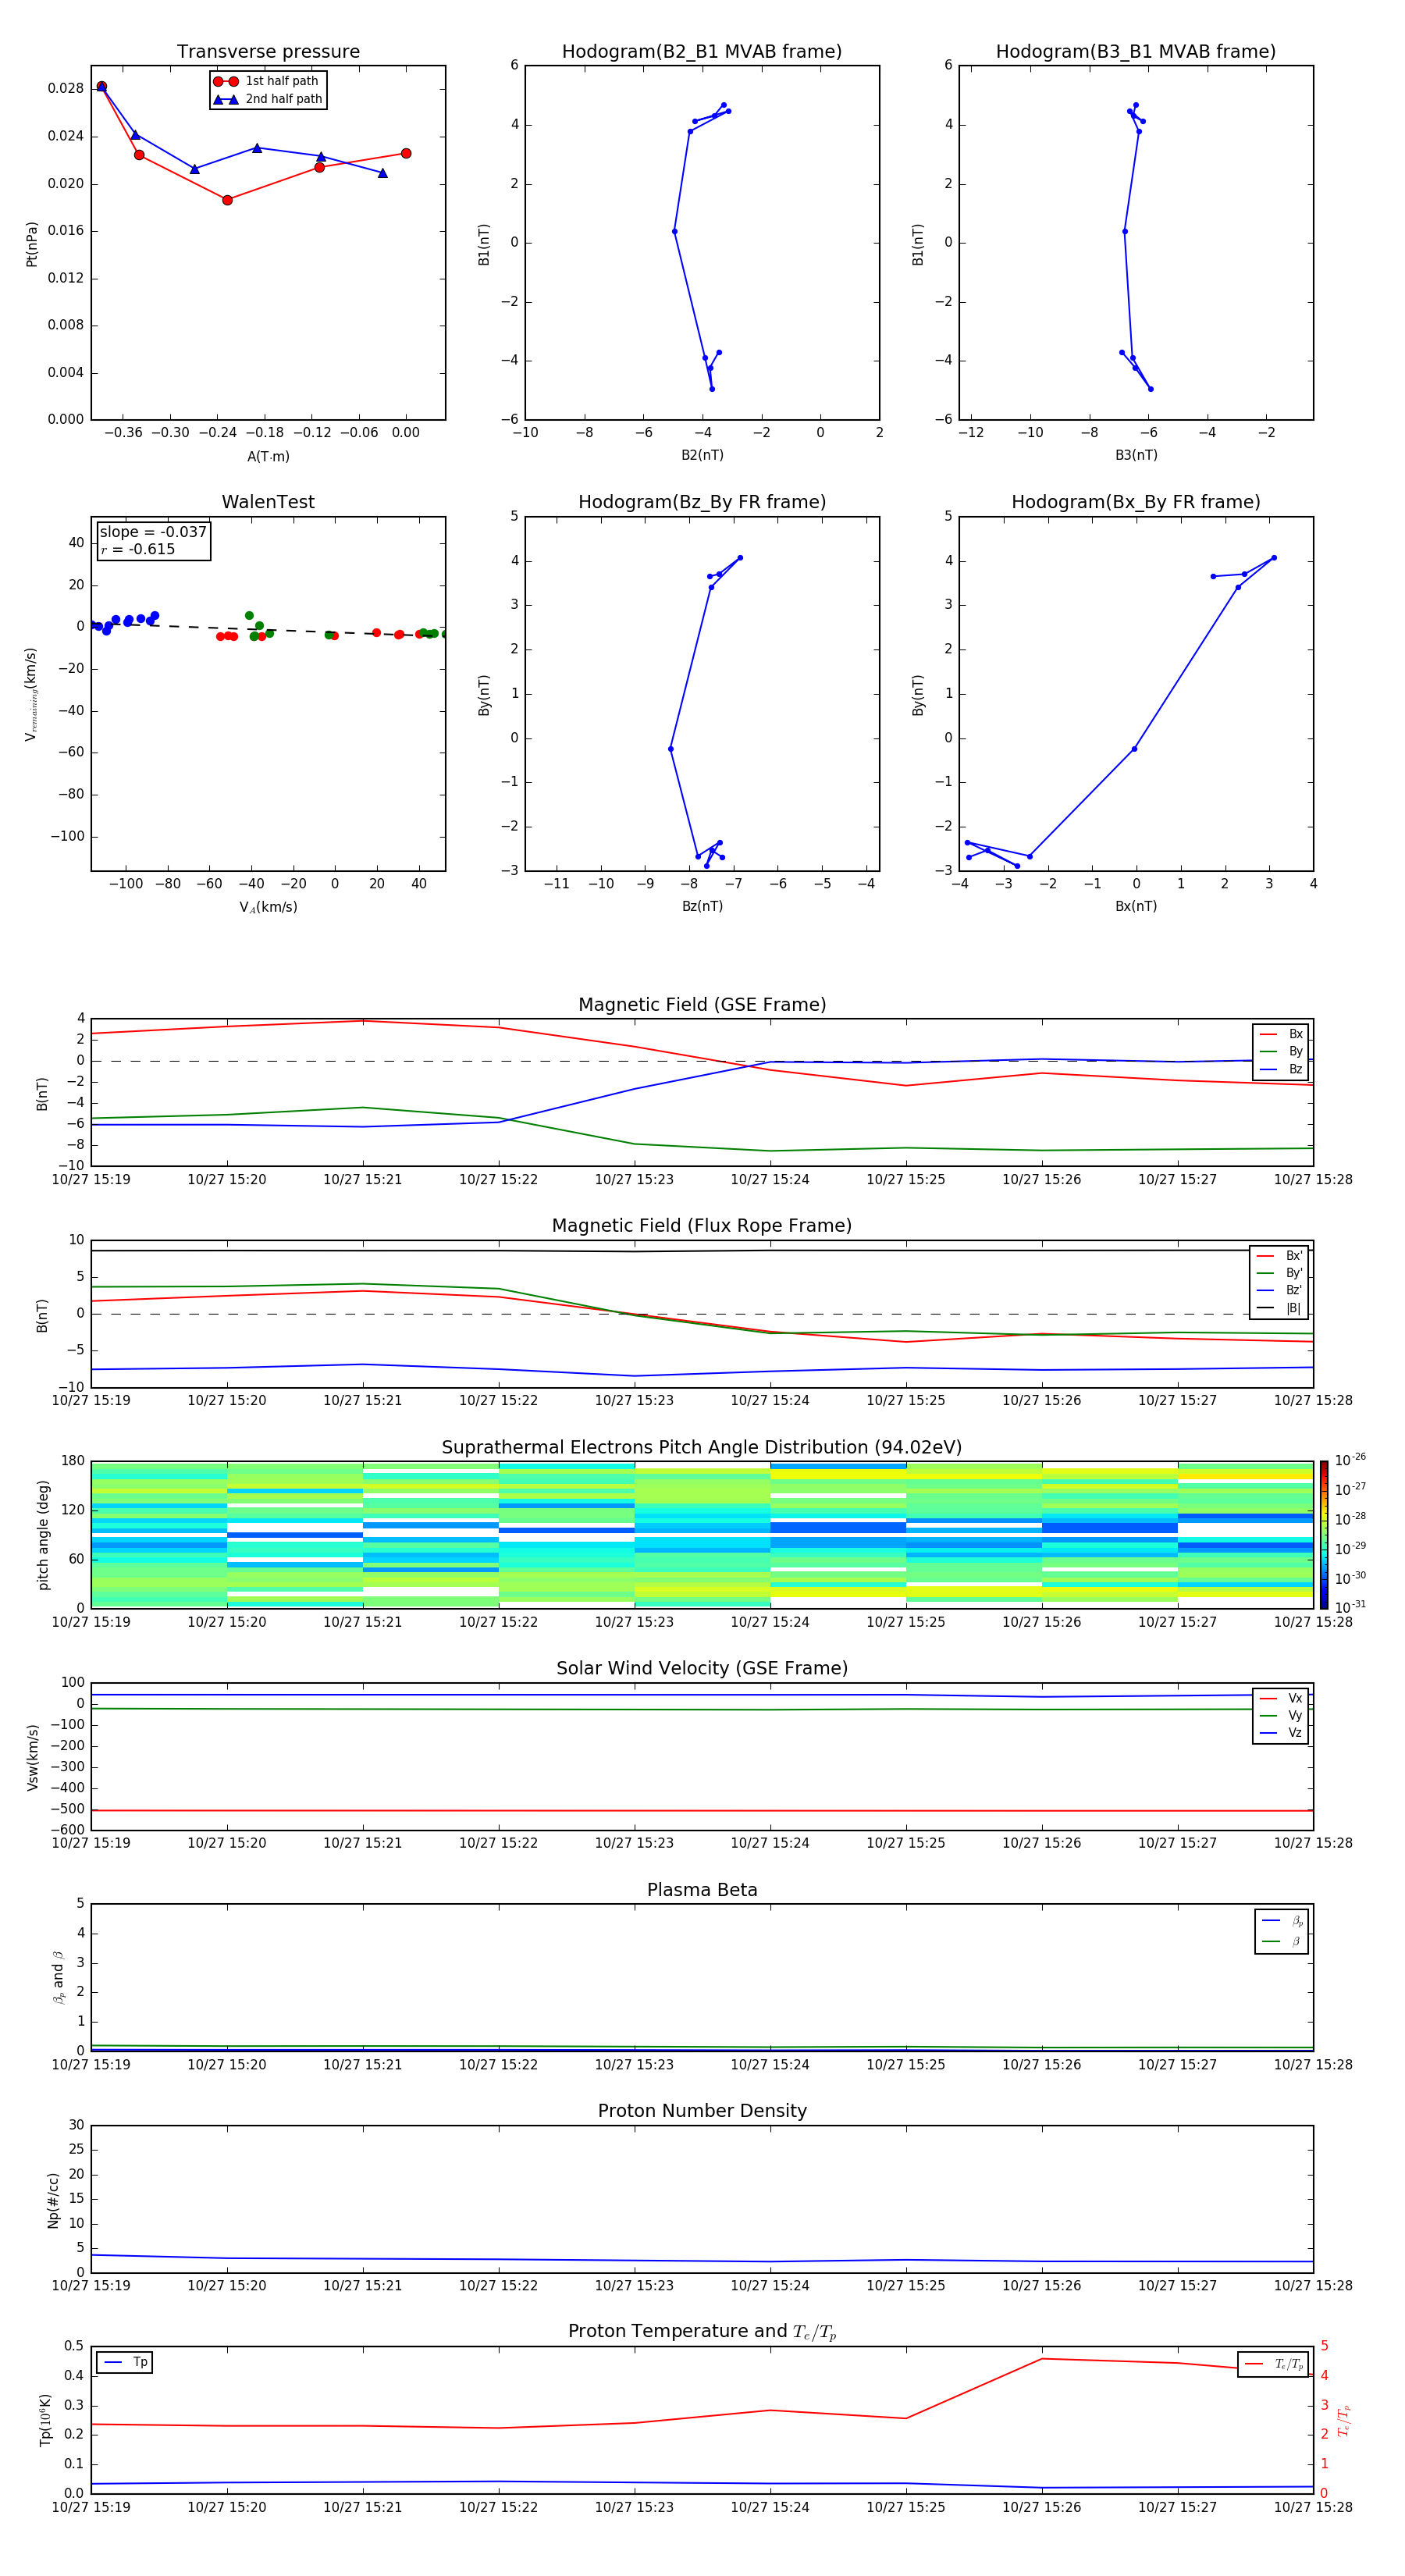Click the 'Pt(nPa)' y-axis label
The image size is (1405, 2576).
pos(32,243)
